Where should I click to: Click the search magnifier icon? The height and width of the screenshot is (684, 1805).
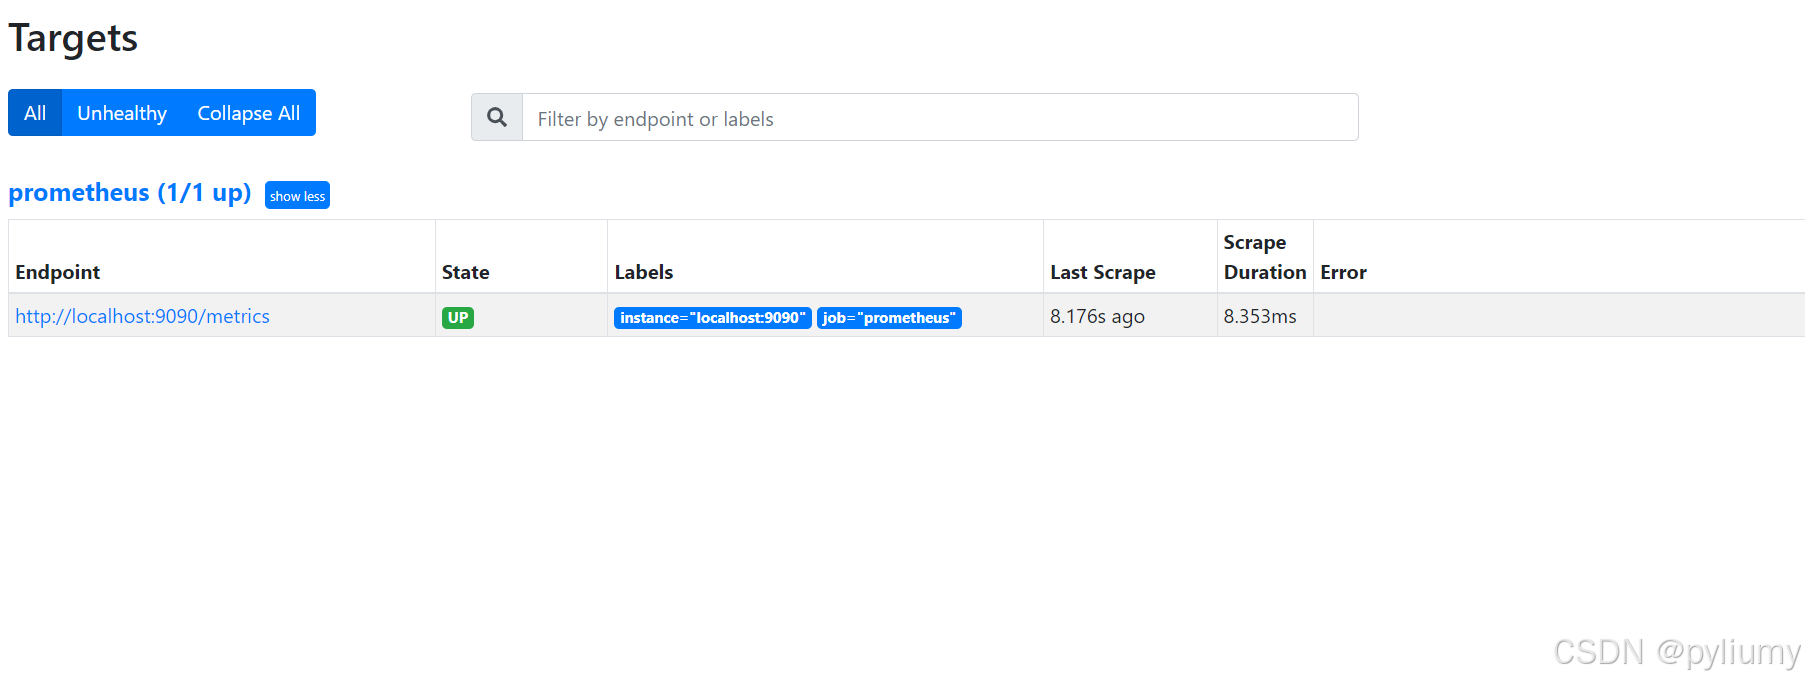click(497, 117)
